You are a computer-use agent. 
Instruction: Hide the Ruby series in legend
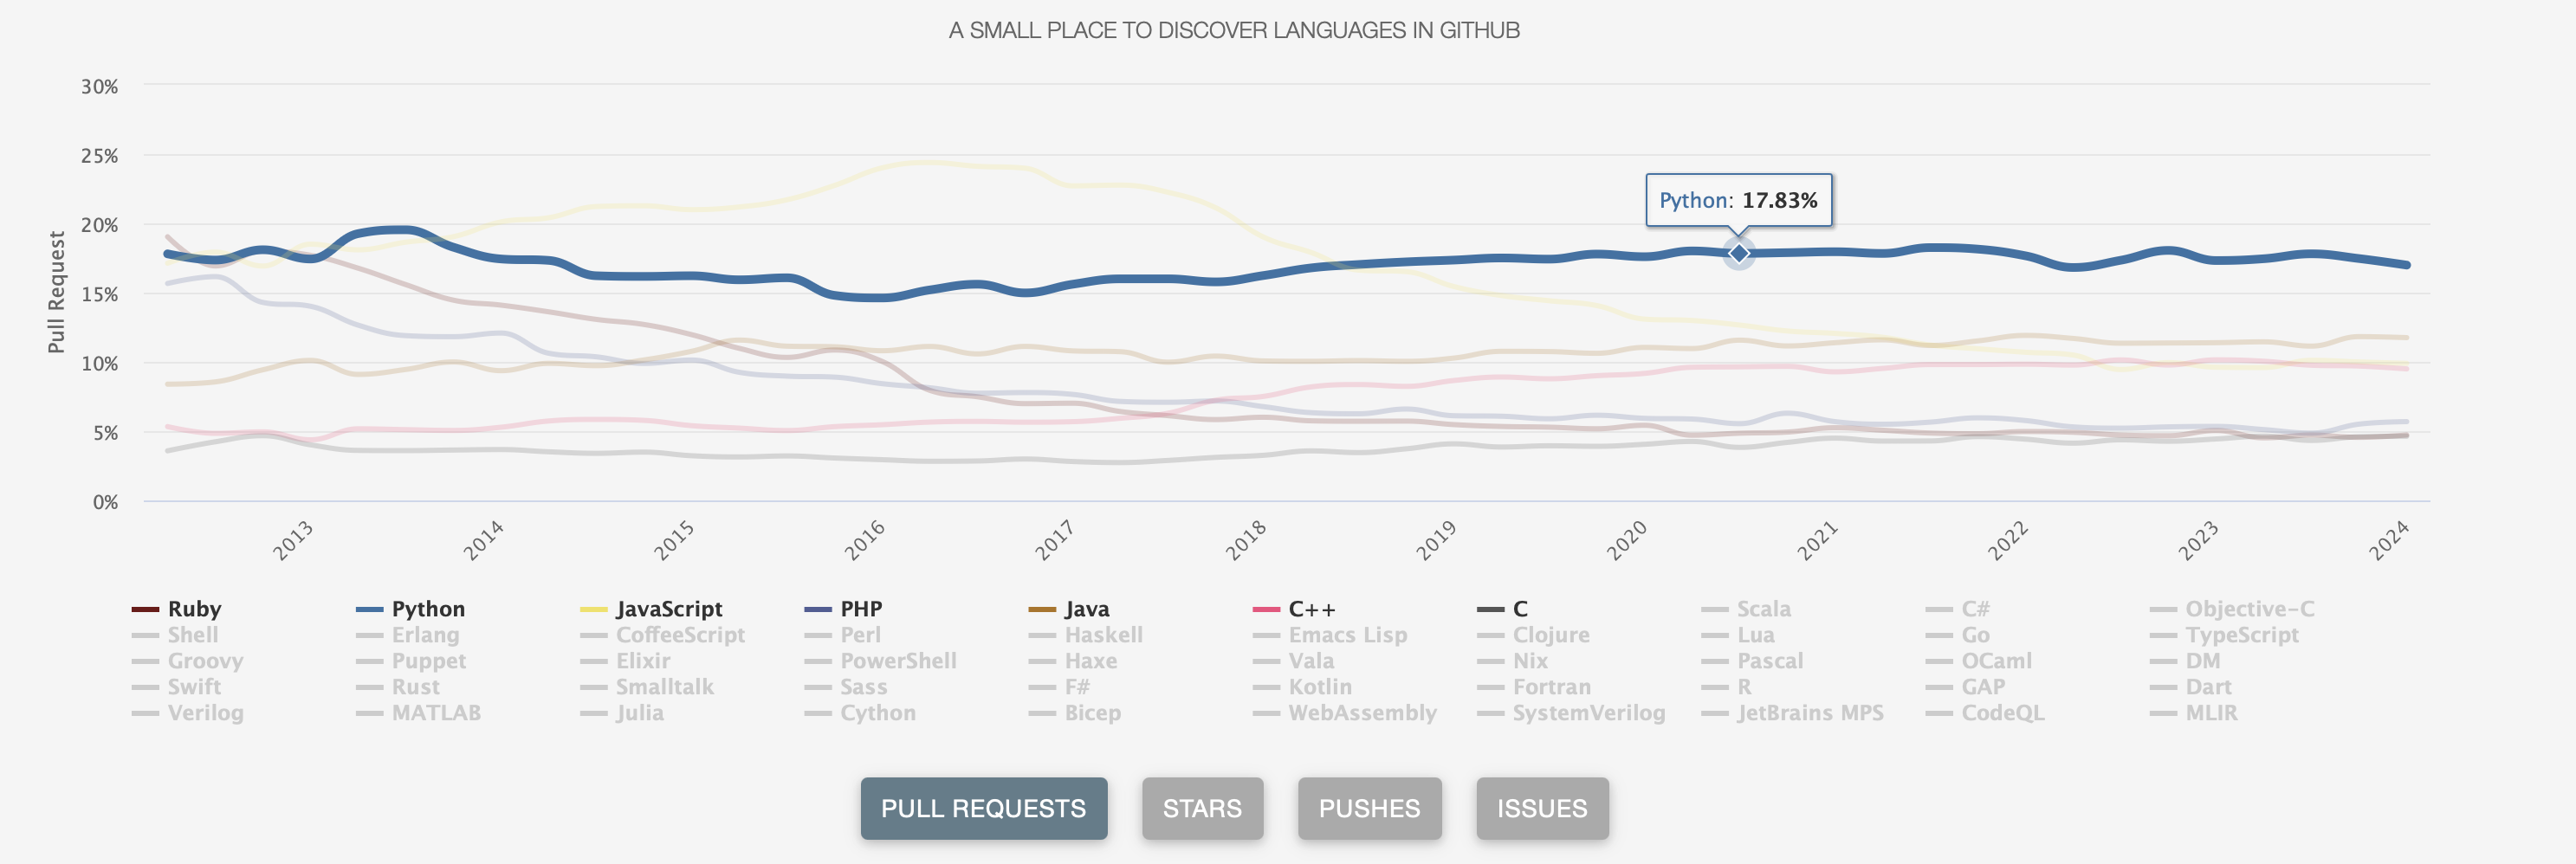[x=194, y=609]
